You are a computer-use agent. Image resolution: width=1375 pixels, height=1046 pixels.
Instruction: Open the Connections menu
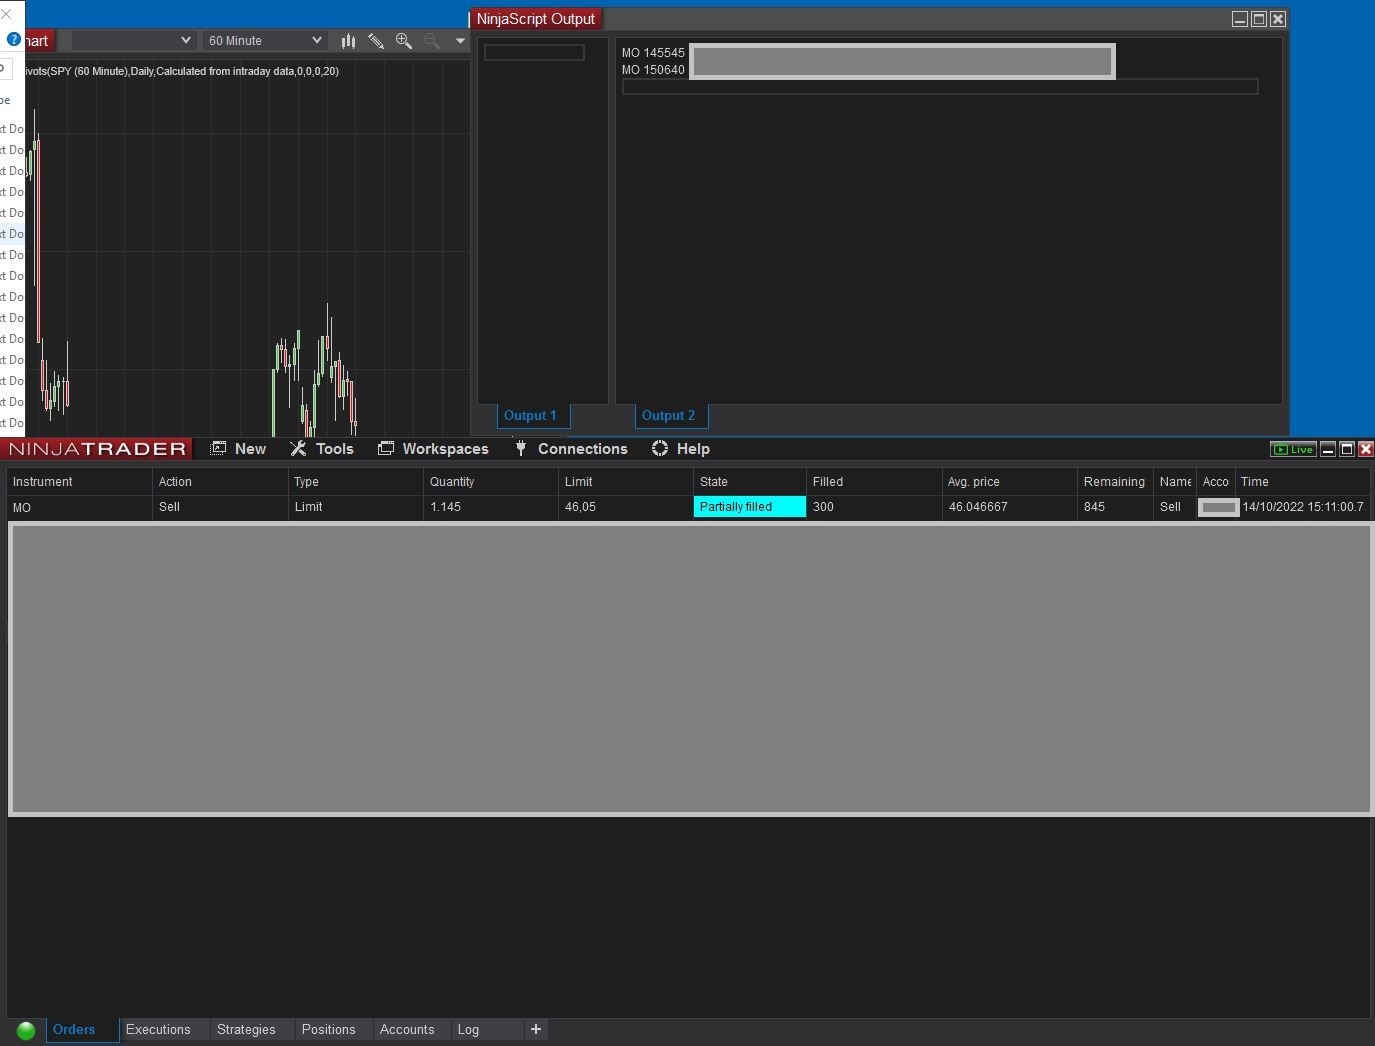571,449
